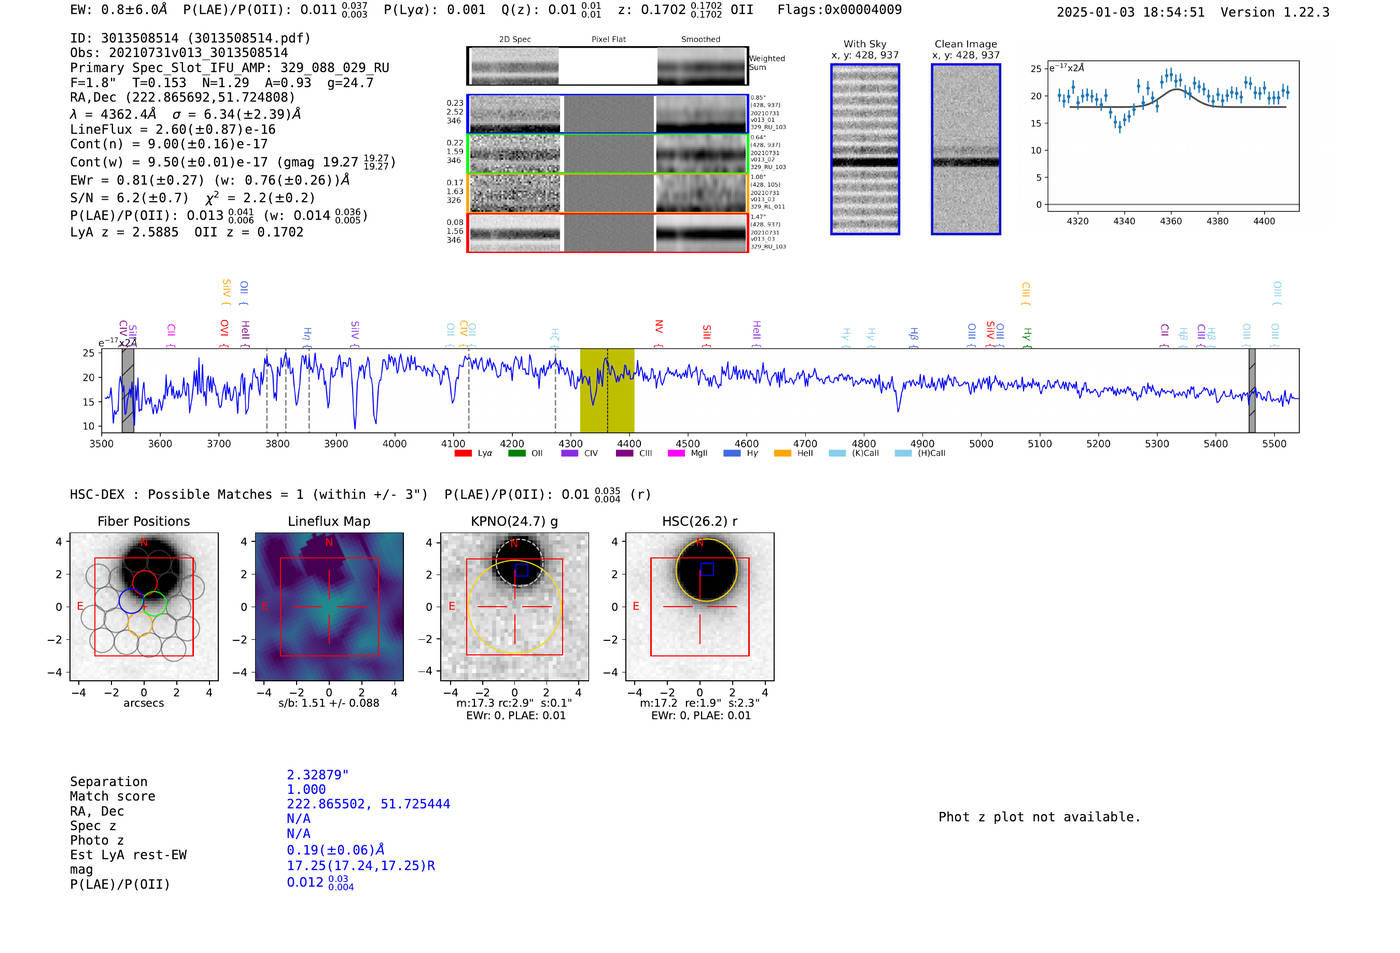Click the blue fiber circle in Fiber Positions
The image size is (1400, 953).
(x=131, y=600)
